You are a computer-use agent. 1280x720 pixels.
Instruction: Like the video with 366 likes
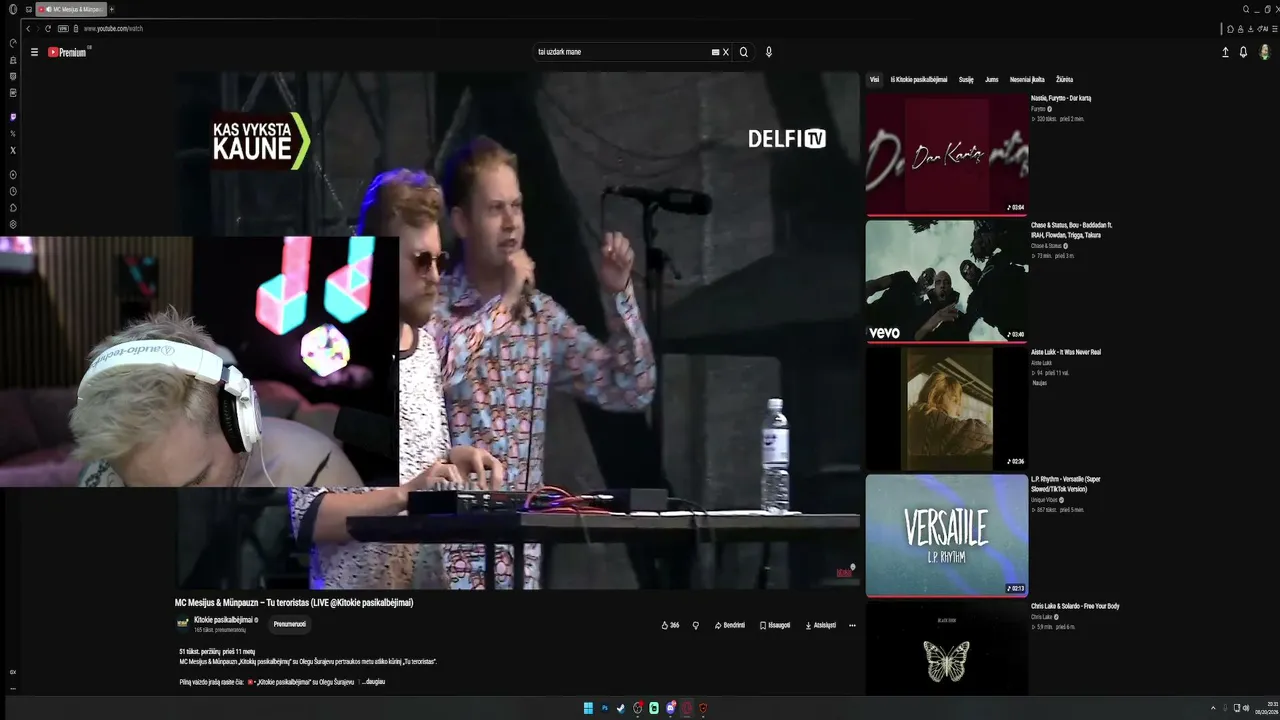(670, 625)
